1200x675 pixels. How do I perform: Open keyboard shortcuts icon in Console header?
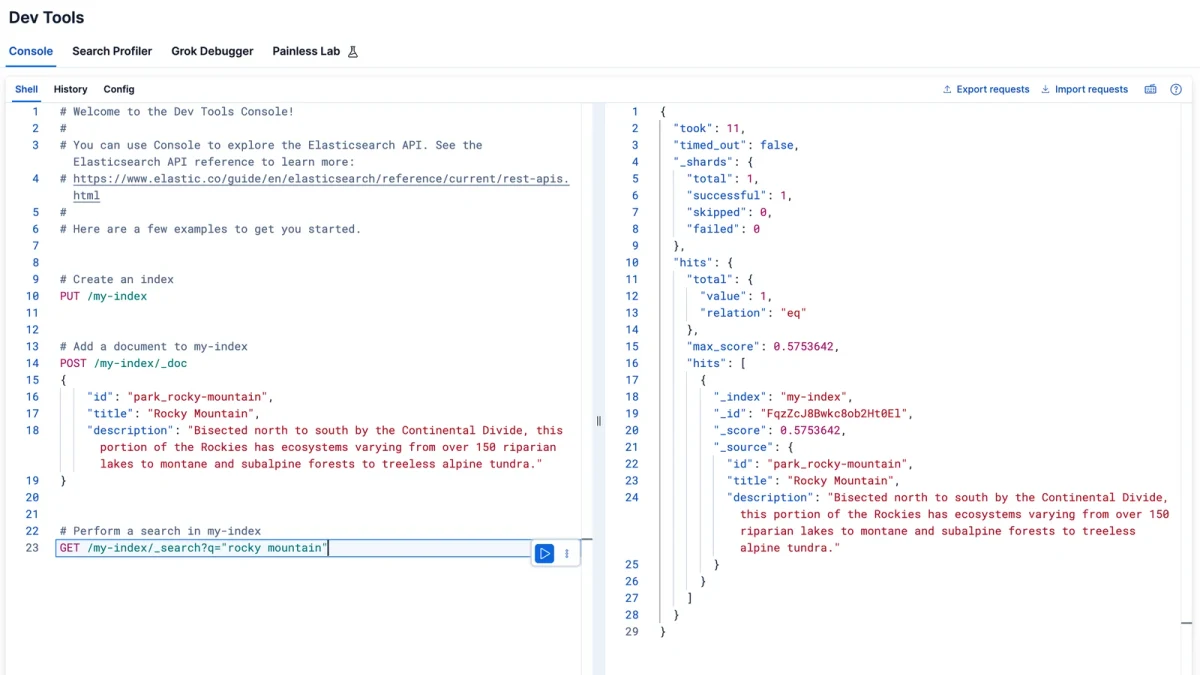click(1151, 89)
